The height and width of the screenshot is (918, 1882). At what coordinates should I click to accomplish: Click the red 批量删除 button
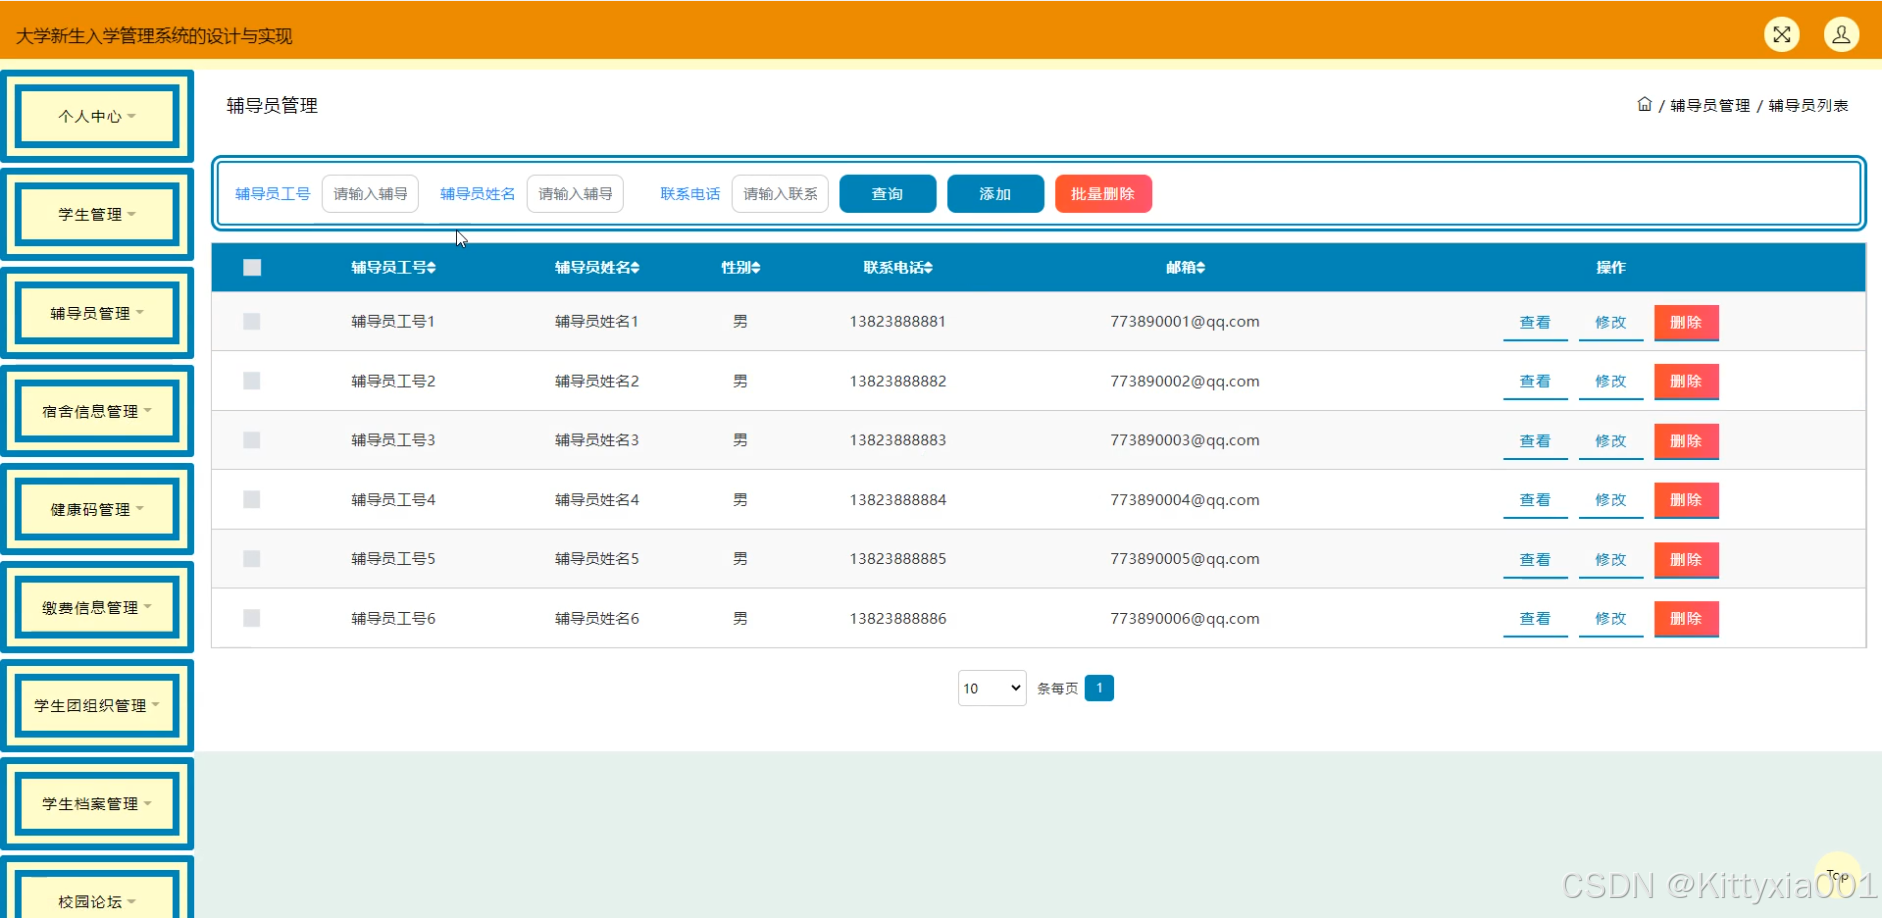coord(1103,194)
